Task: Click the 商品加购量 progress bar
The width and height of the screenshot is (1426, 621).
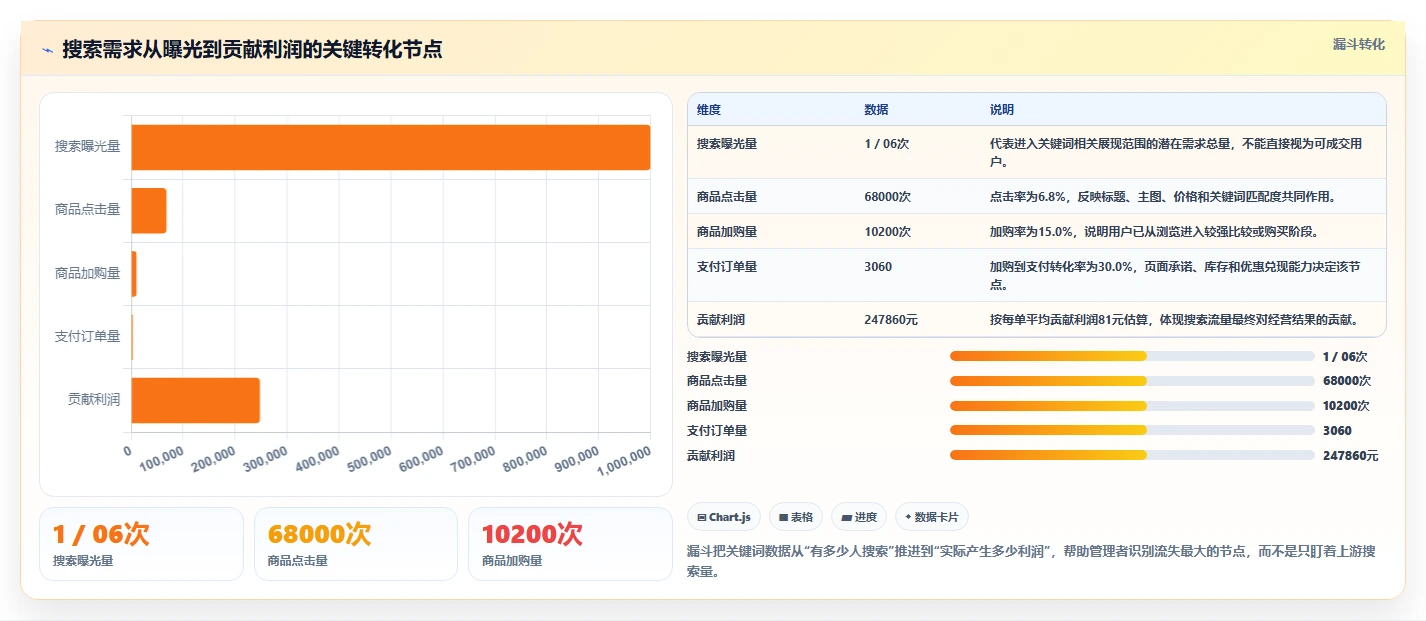Action: pyautogui.click(x=1132, y=405)
